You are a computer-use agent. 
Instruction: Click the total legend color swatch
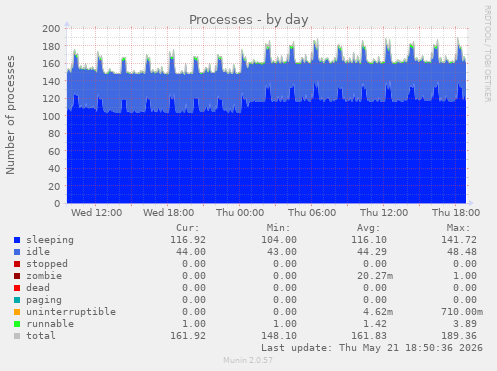tap(17, 336)
